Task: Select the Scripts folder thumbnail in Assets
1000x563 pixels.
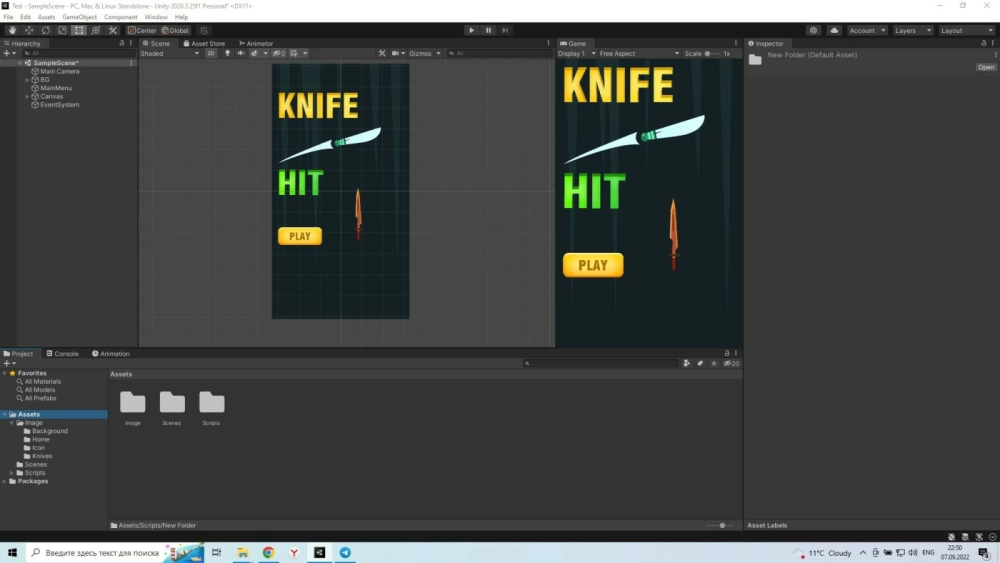Action: 211,403
